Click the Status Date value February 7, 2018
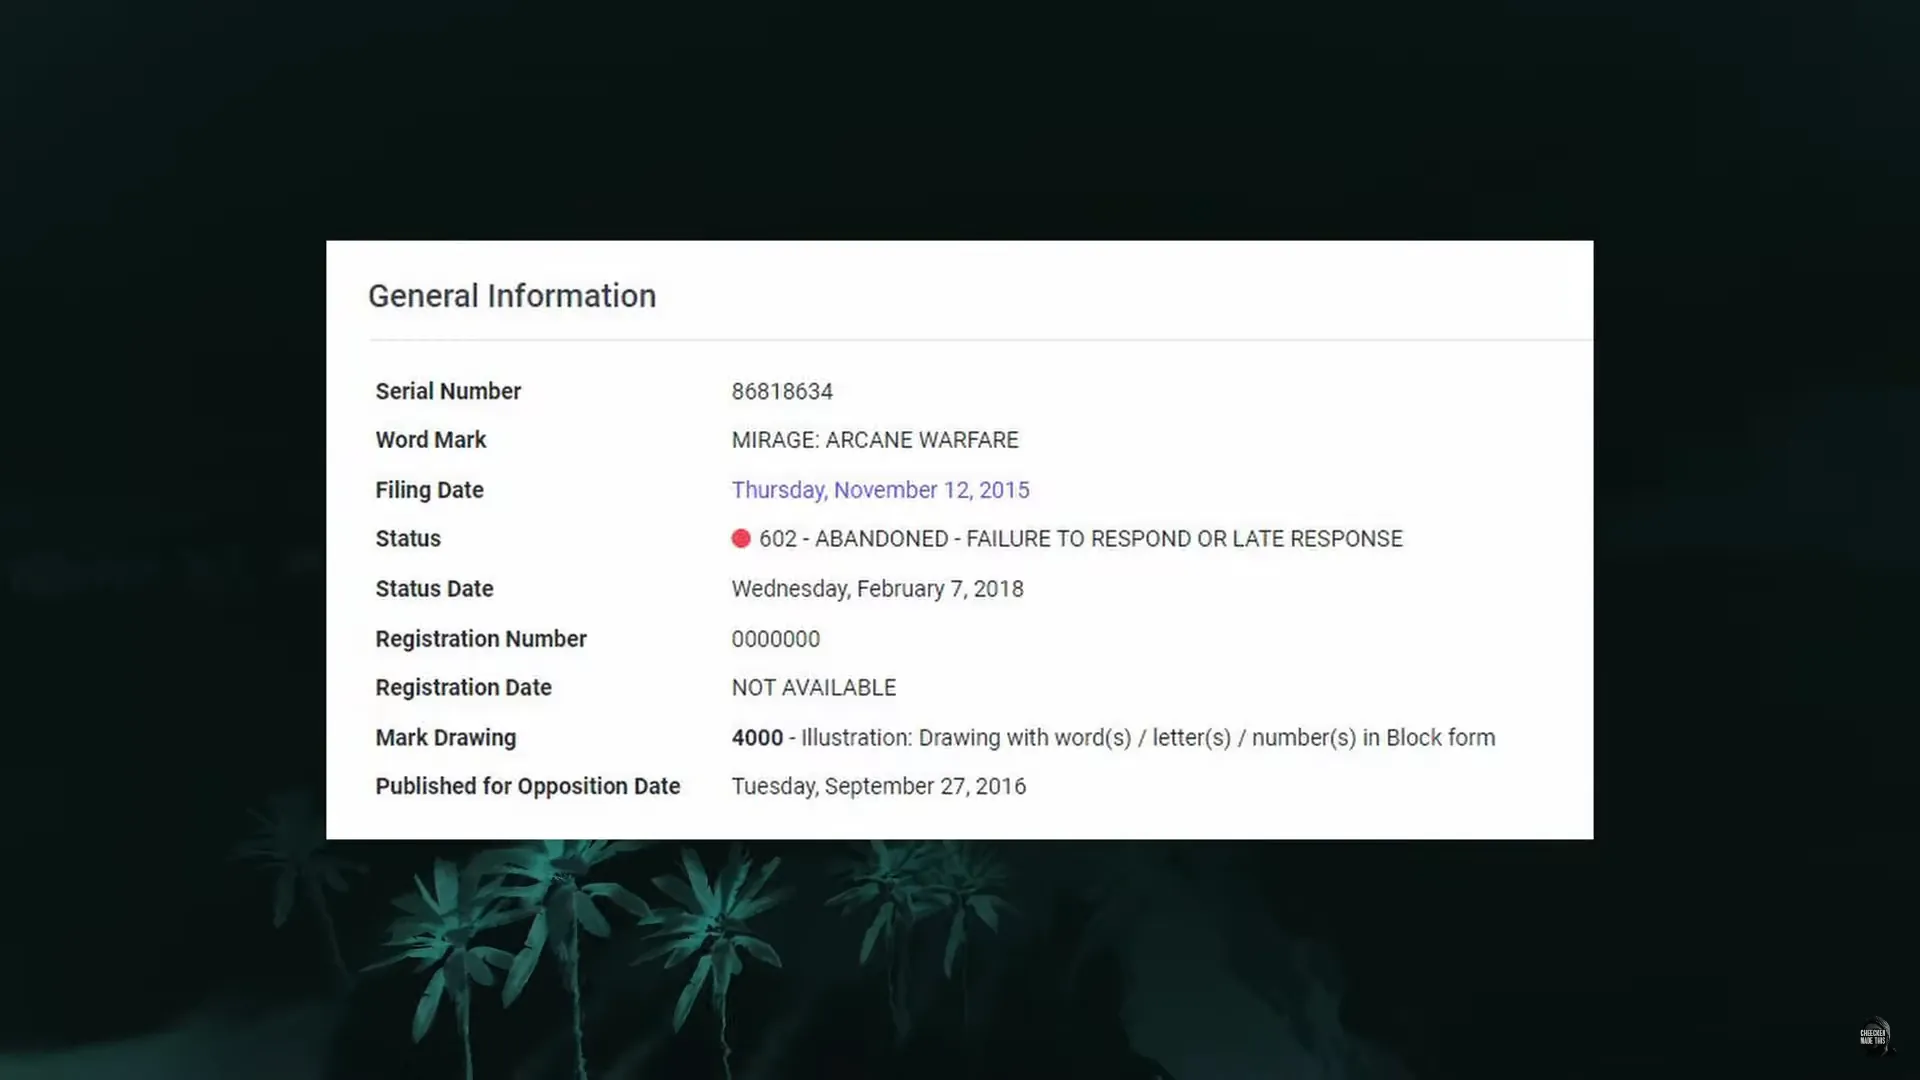Image resolution: width=1920 pixels, height=1080 pixels. point(877,589)
